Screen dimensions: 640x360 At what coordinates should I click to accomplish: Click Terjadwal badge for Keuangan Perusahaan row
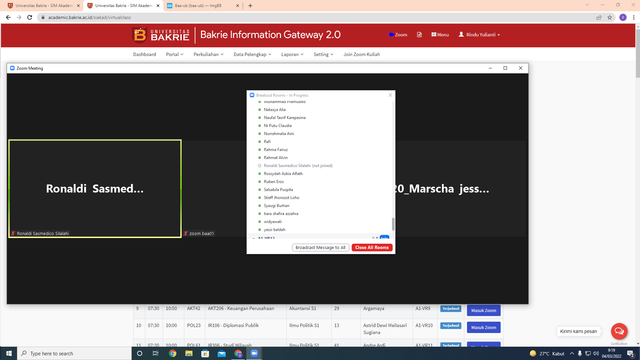click(x=451, y=309)
